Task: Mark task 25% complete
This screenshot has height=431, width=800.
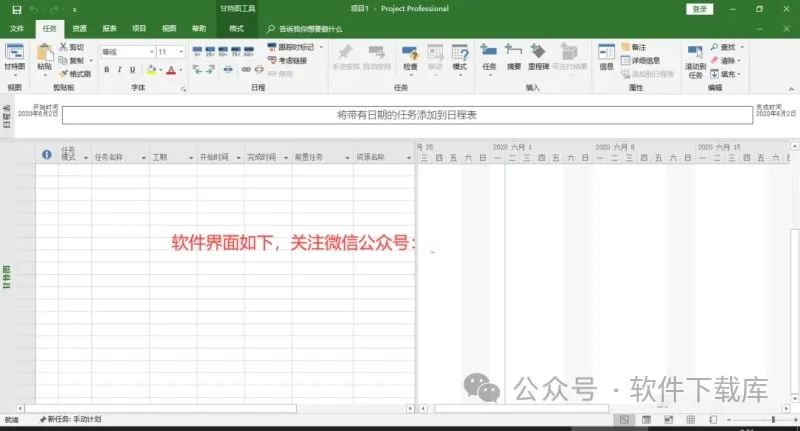Action: coord(210,51)
